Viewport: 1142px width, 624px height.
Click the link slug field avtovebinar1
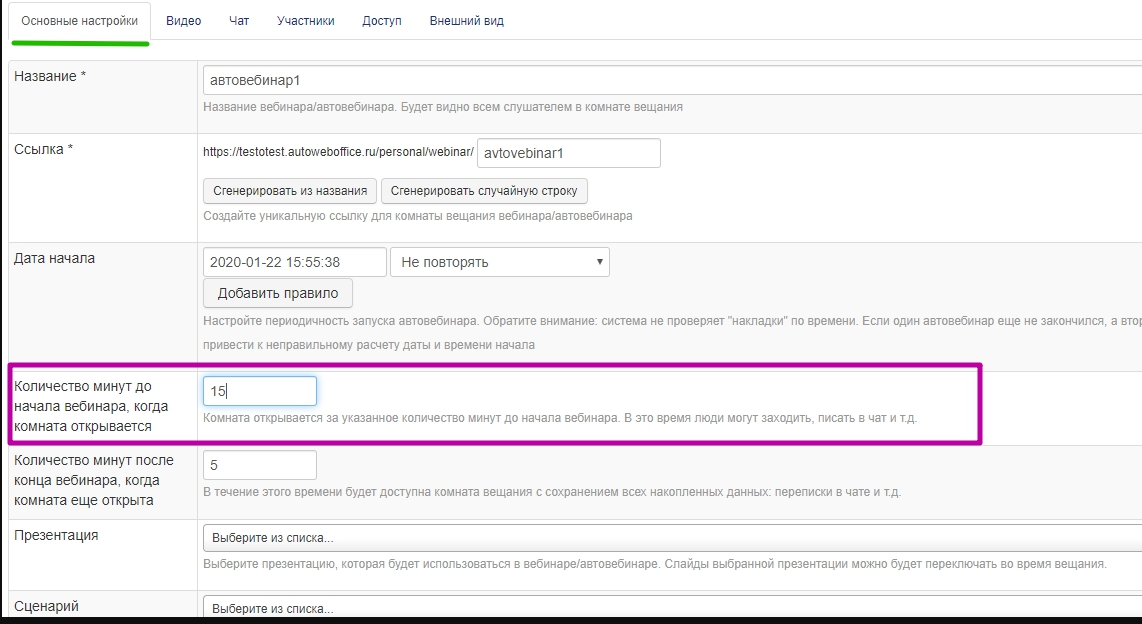569,153
